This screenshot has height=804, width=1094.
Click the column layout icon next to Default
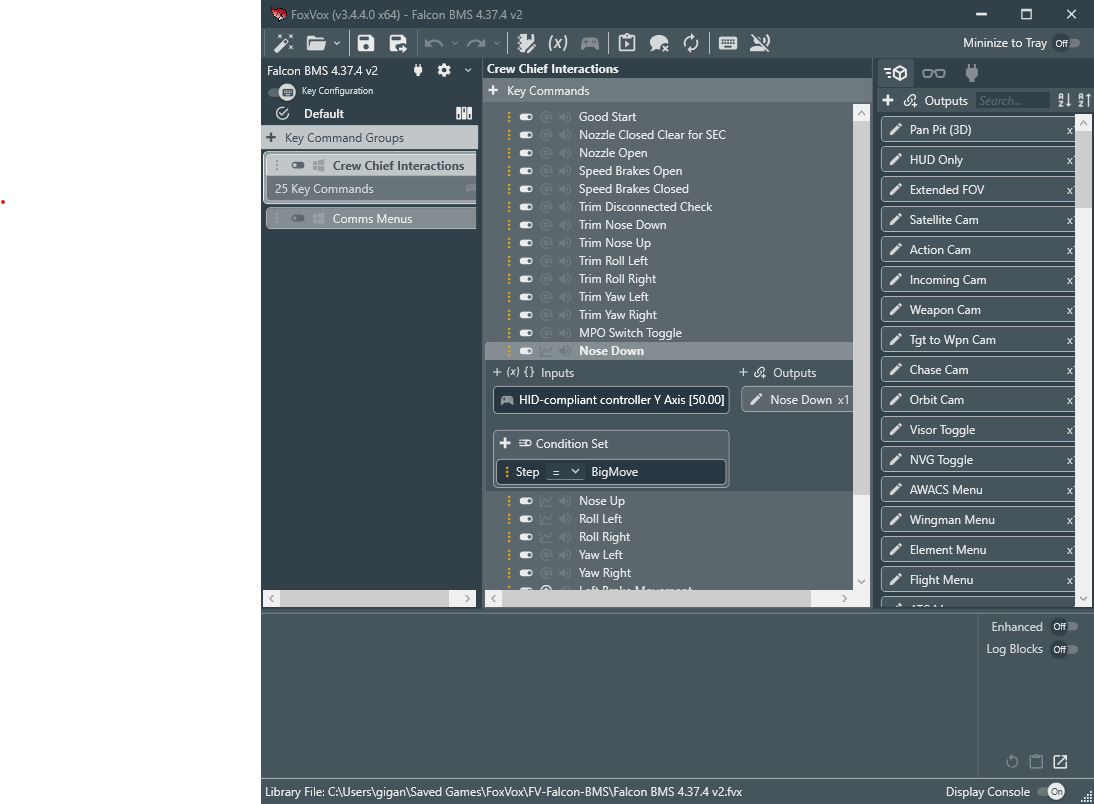pyautogui.click(x=464, y=113)
